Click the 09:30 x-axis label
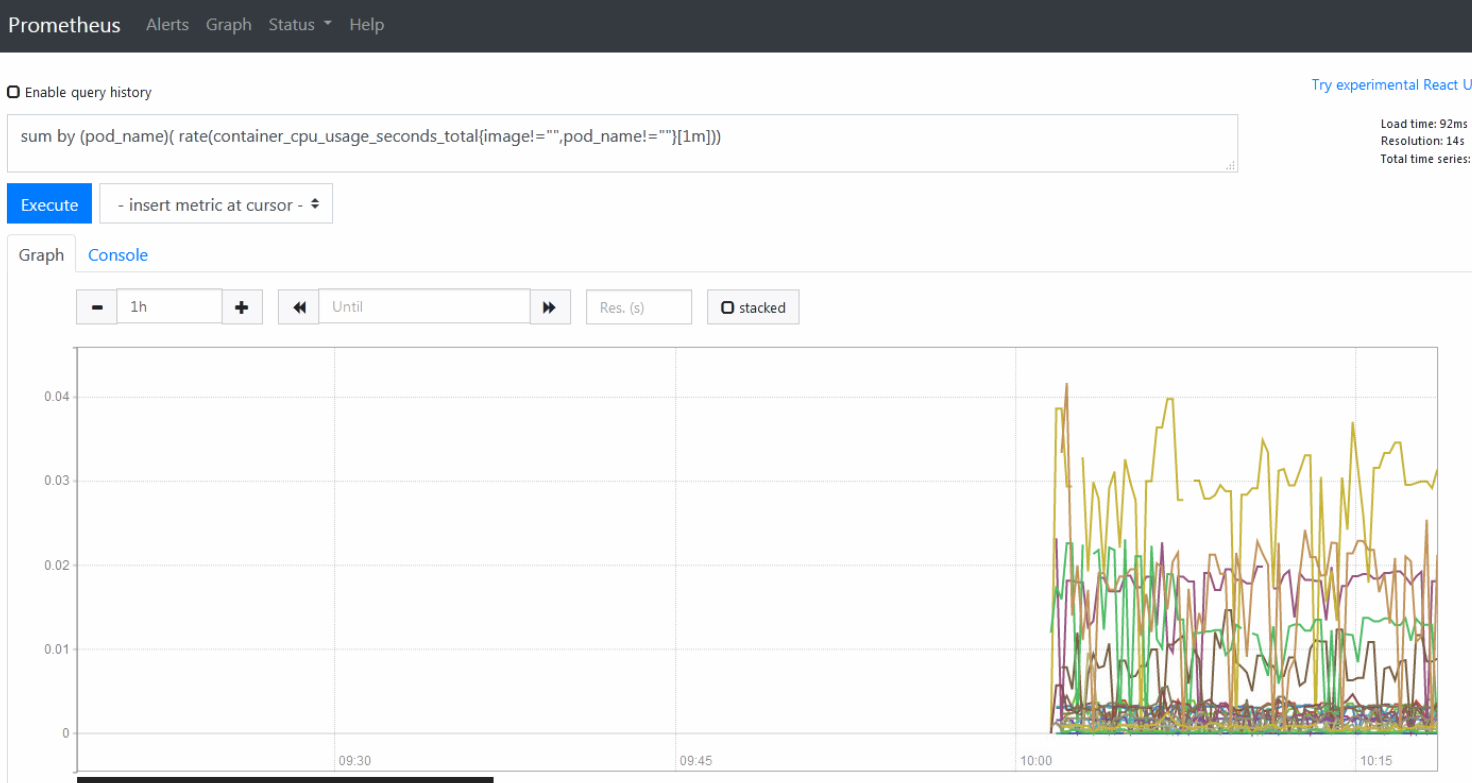This screenshot has width=1472, height=783. pyautogui.click(x=354, y=761)
